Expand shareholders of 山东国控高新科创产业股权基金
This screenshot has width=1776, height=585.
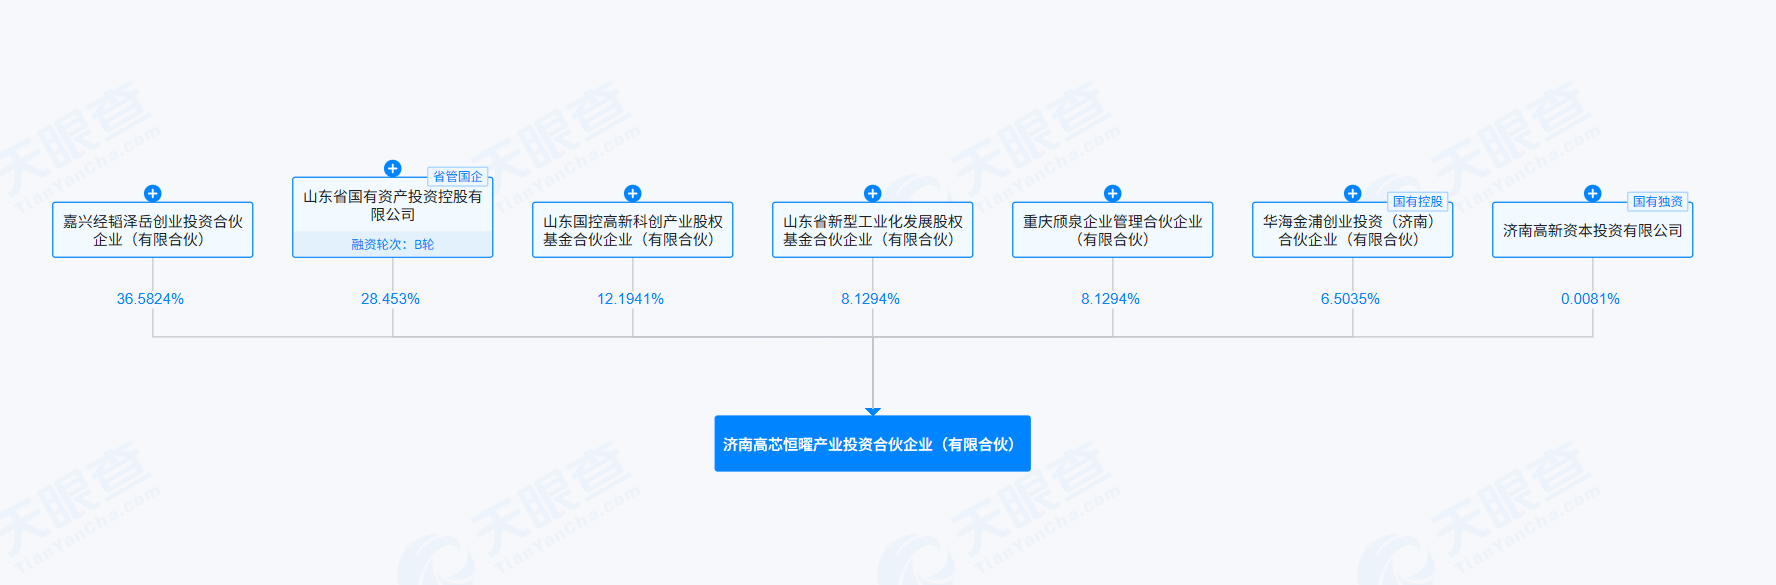point(632,193)
